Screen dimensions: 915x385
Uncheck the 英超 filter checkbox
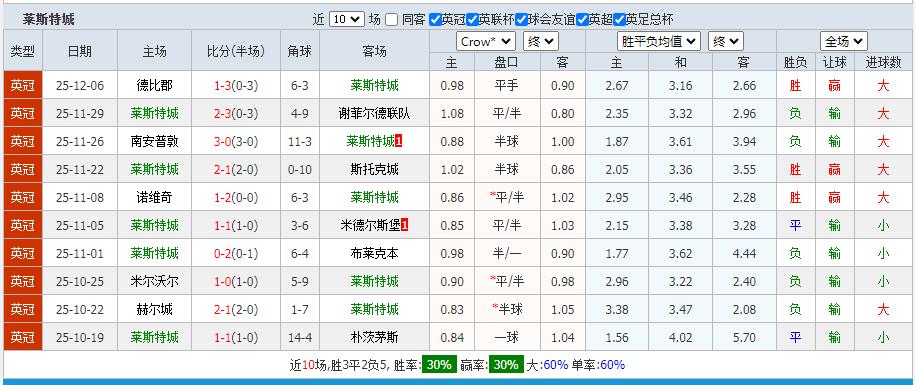(x=582, y=19)
